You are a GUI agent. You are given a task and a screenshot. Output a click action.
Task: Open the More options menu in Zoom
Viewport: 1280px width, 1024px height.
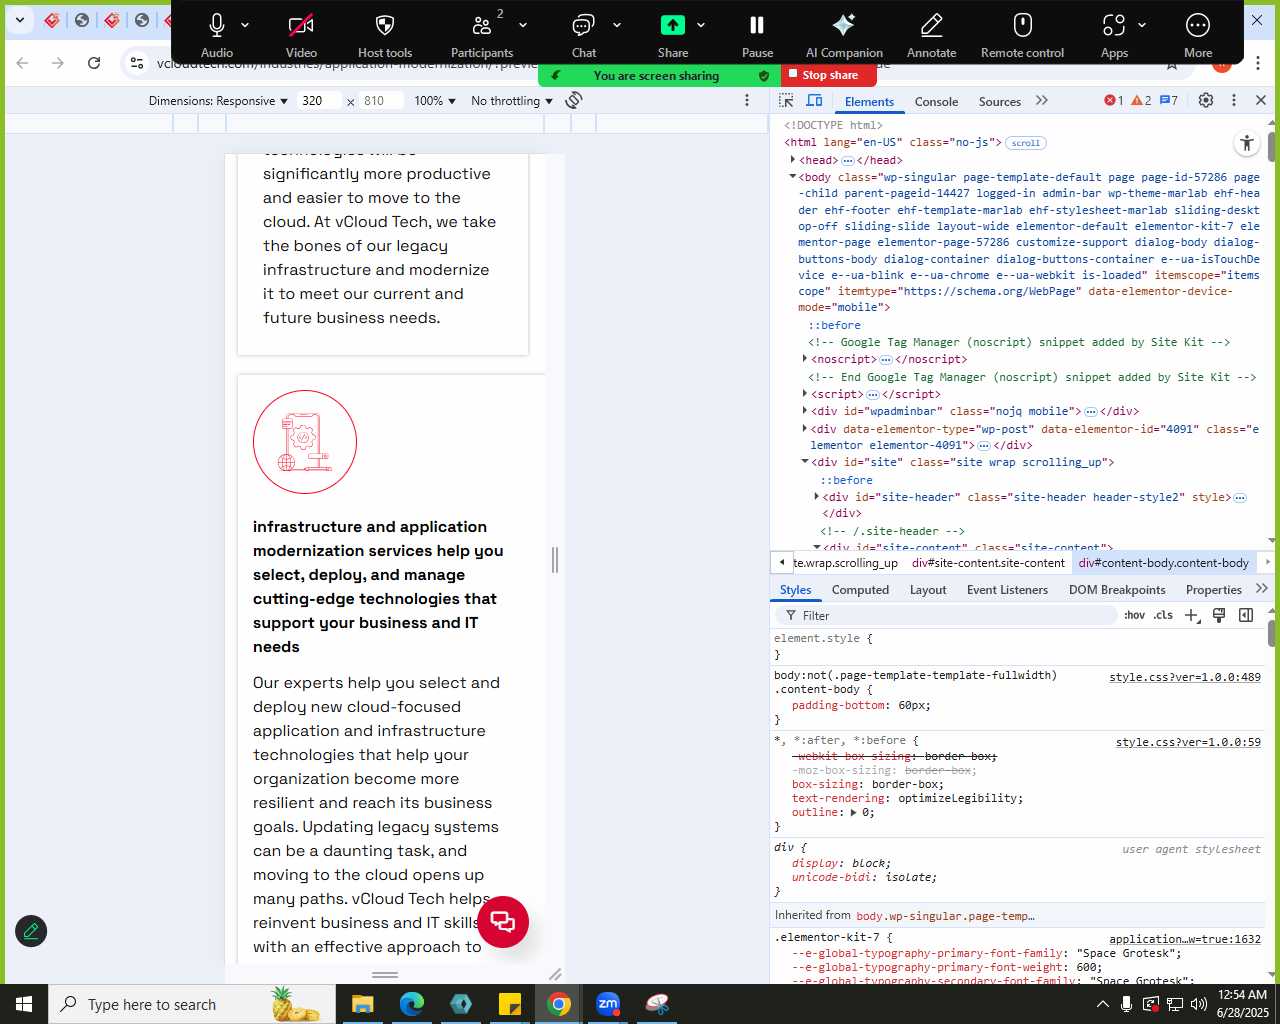coord(1198,34)
